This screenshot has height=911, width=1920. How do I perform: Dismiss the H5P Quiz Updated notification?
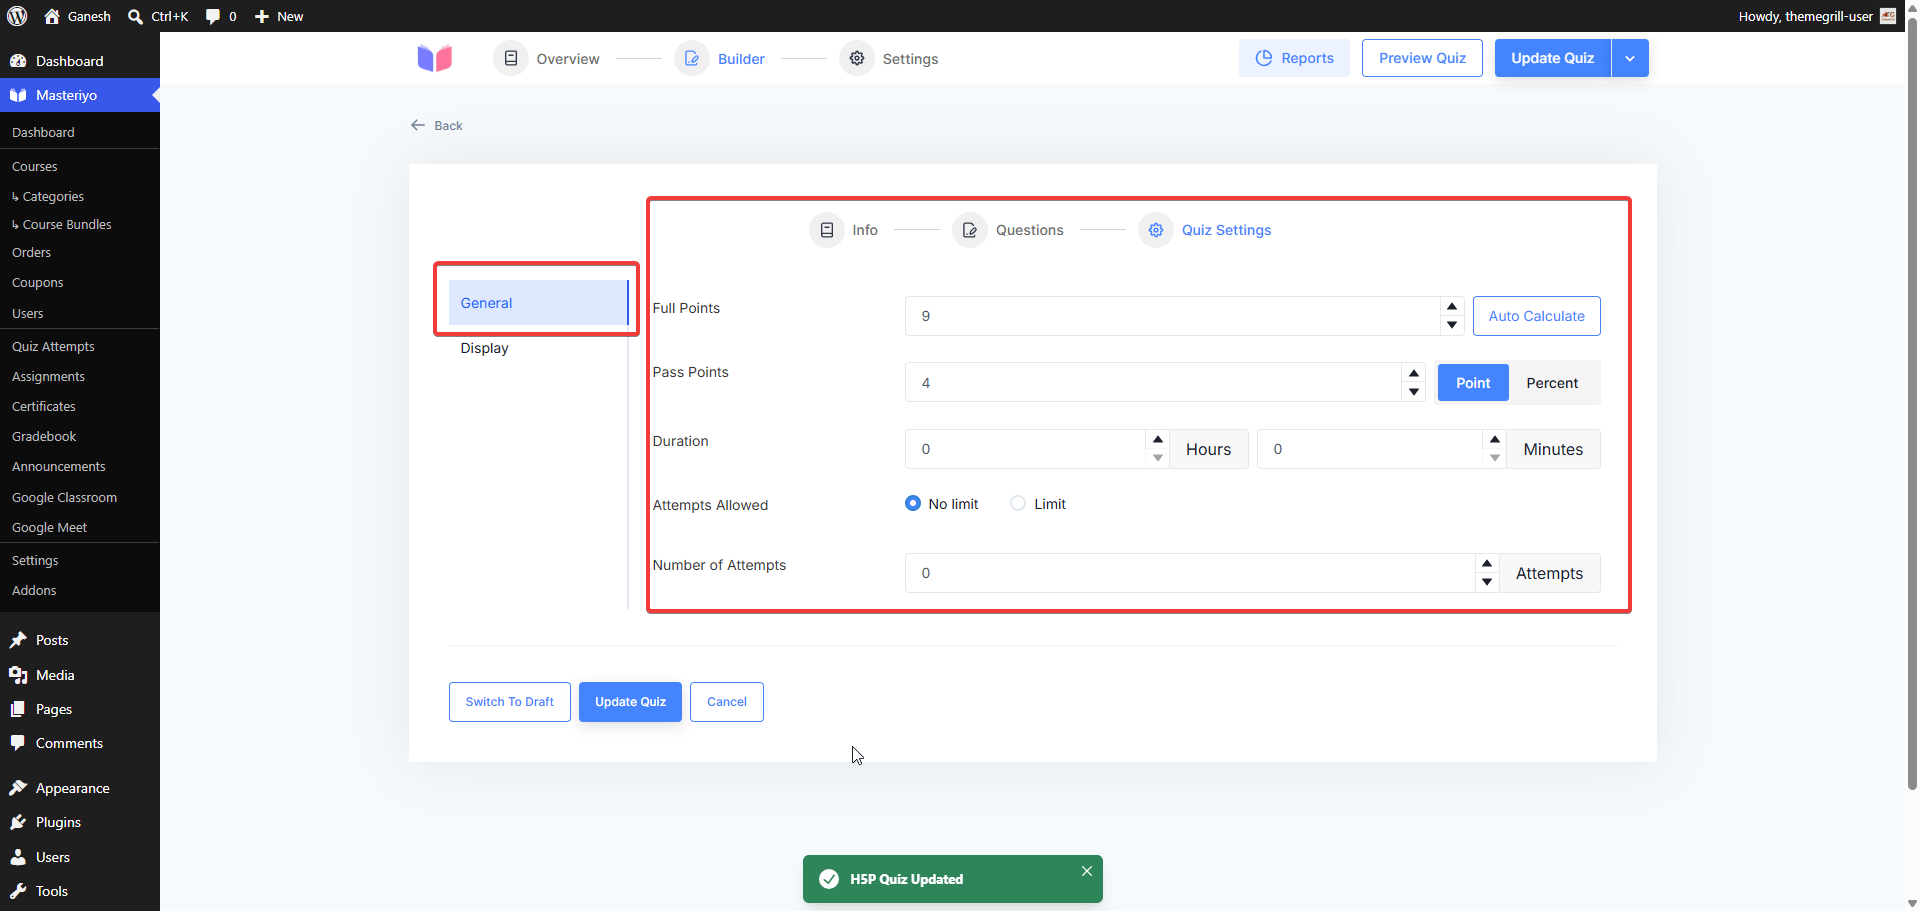click(x=1087, y=871)
